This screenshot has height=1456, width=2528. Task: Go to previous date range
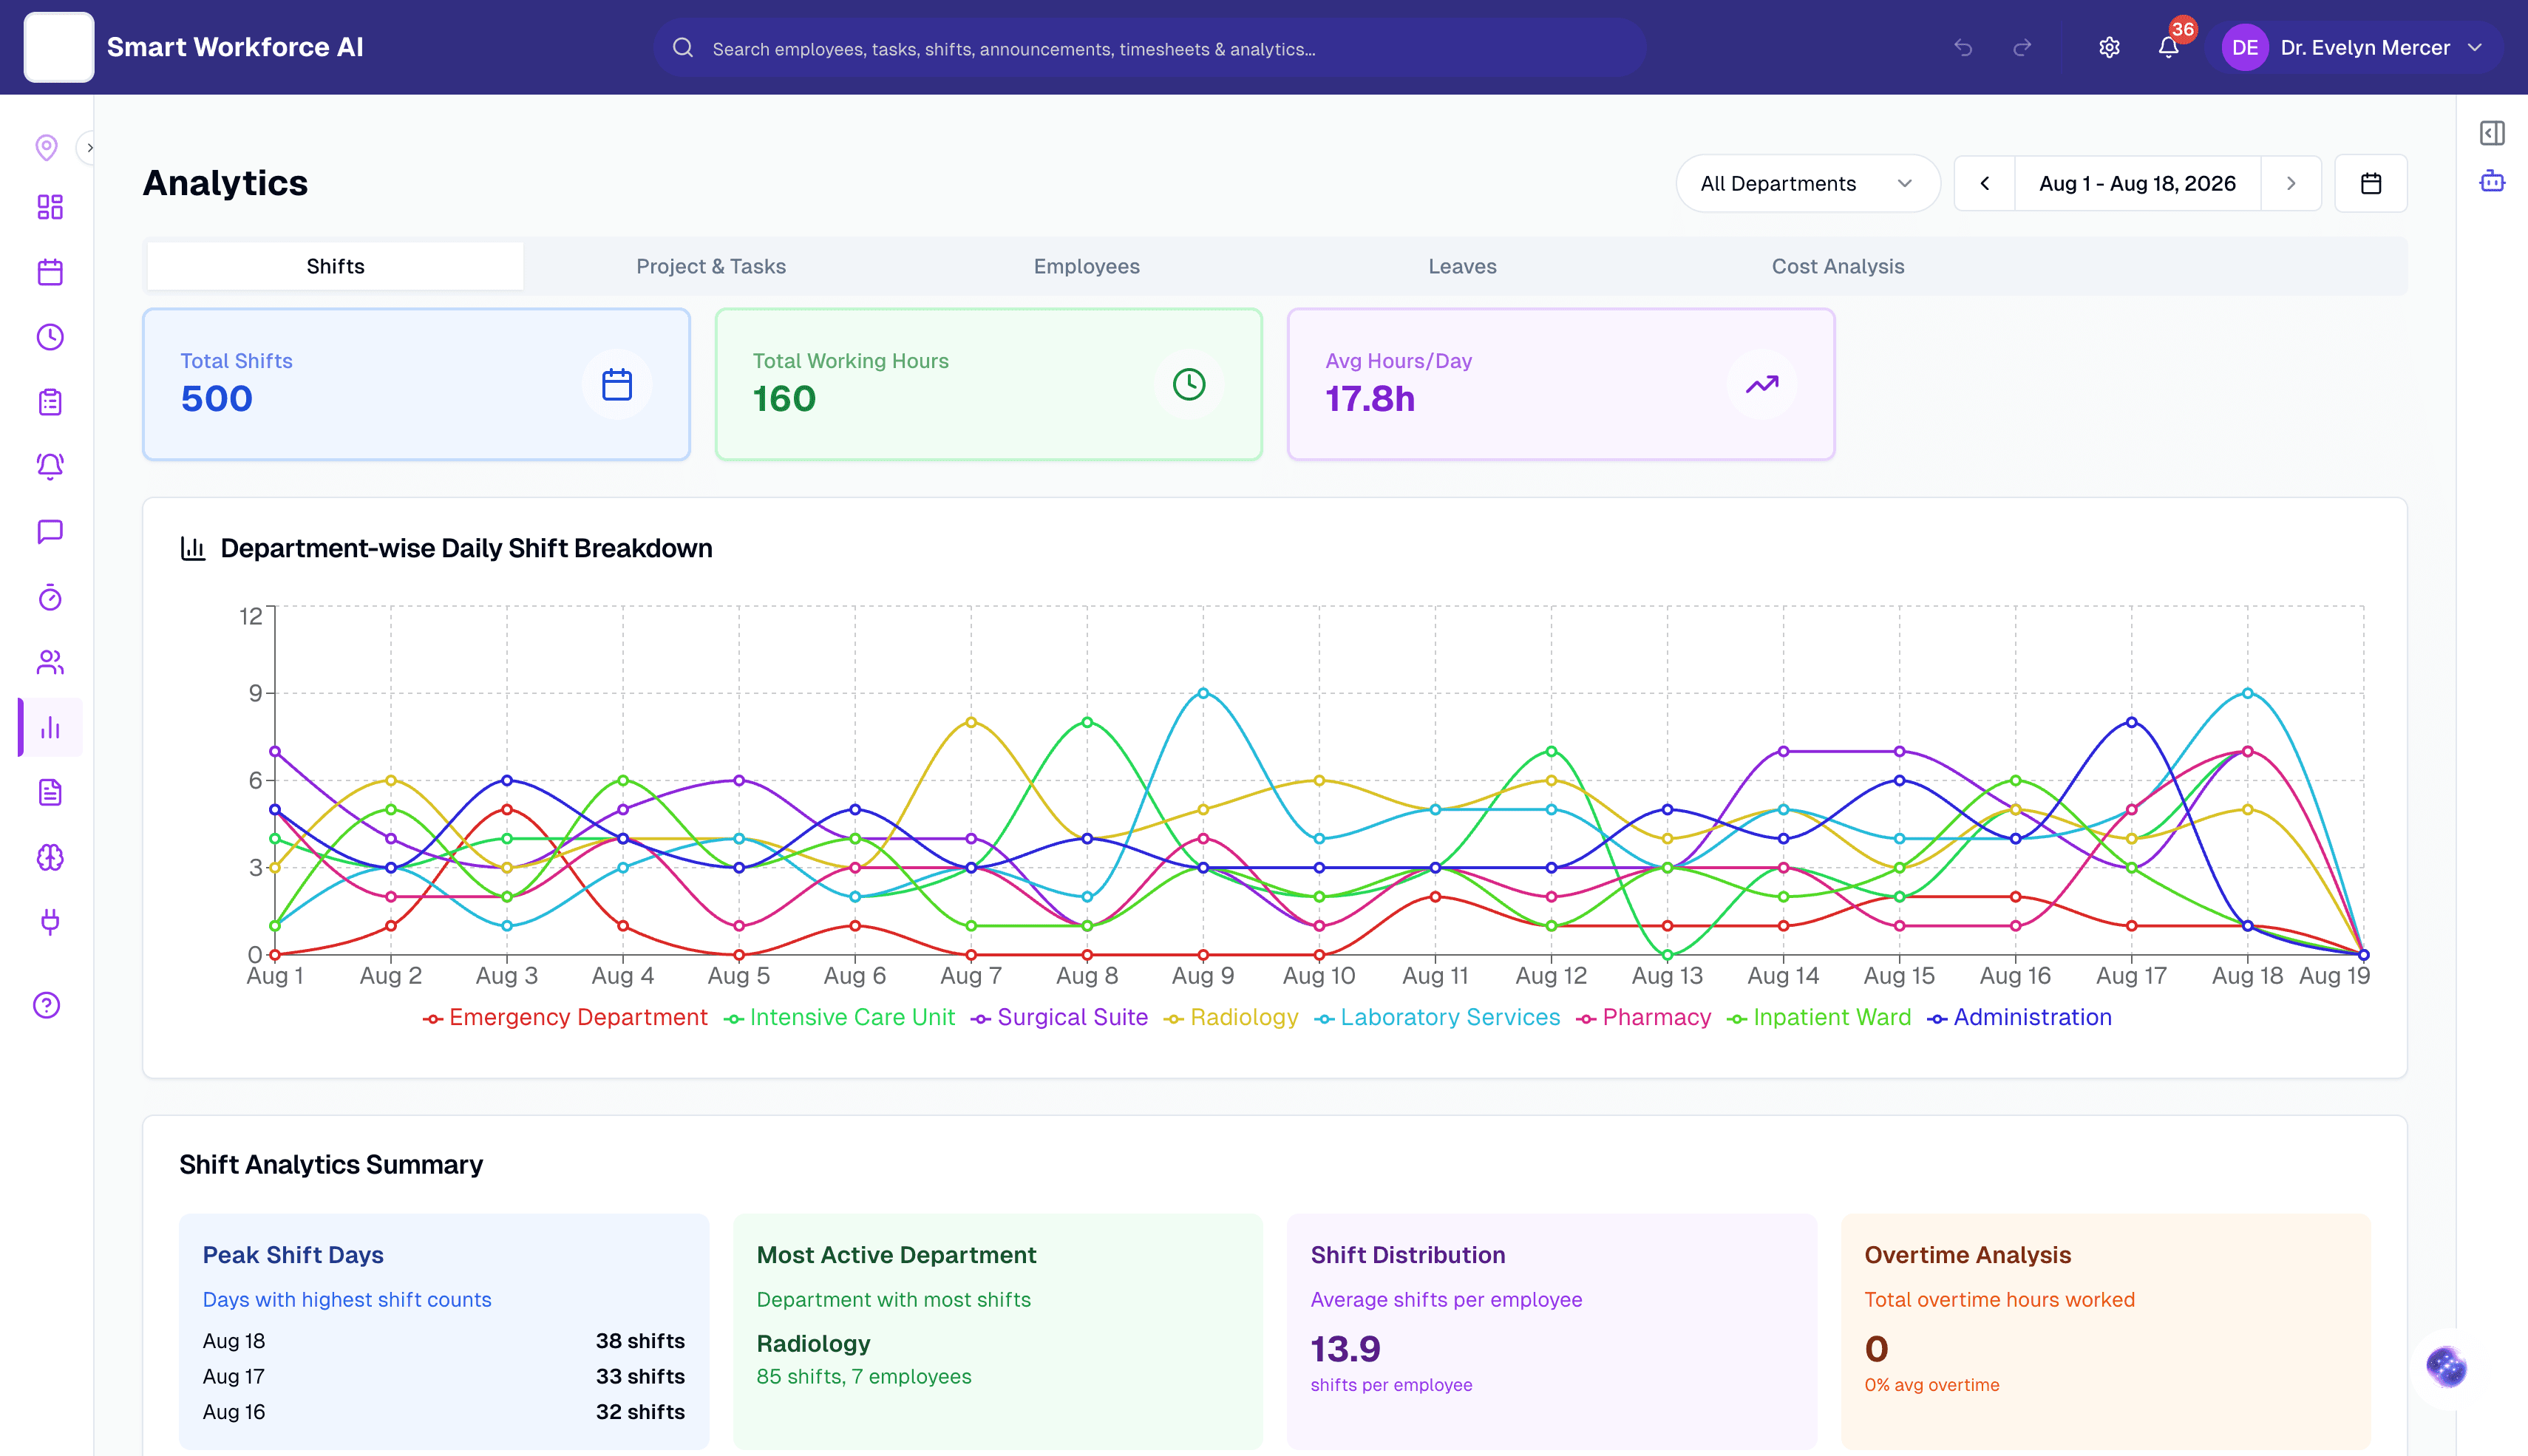(1984, 183)
